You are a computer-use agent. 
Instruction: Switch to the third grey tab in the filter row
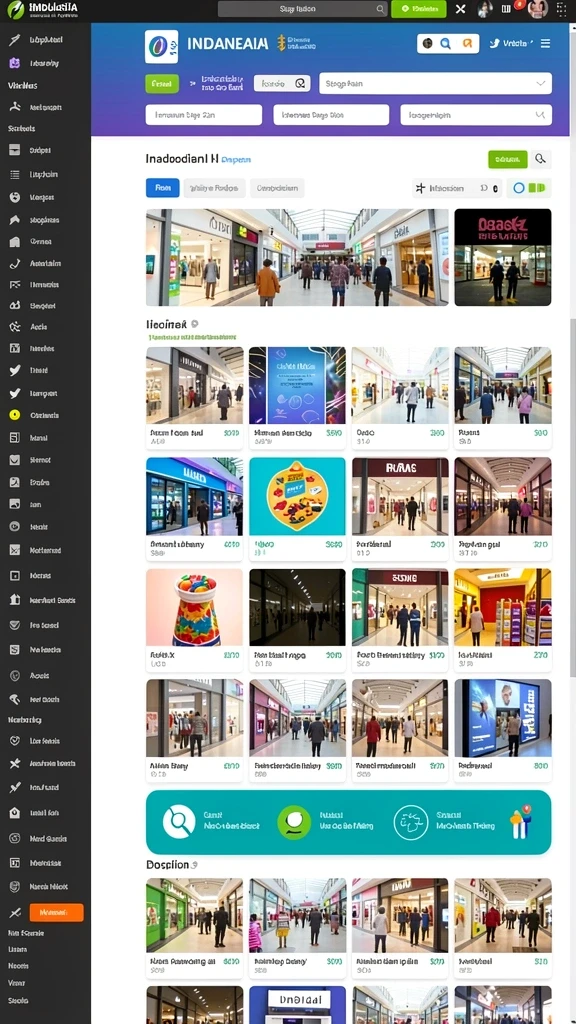pyautogui.click(x=277, y=188)
